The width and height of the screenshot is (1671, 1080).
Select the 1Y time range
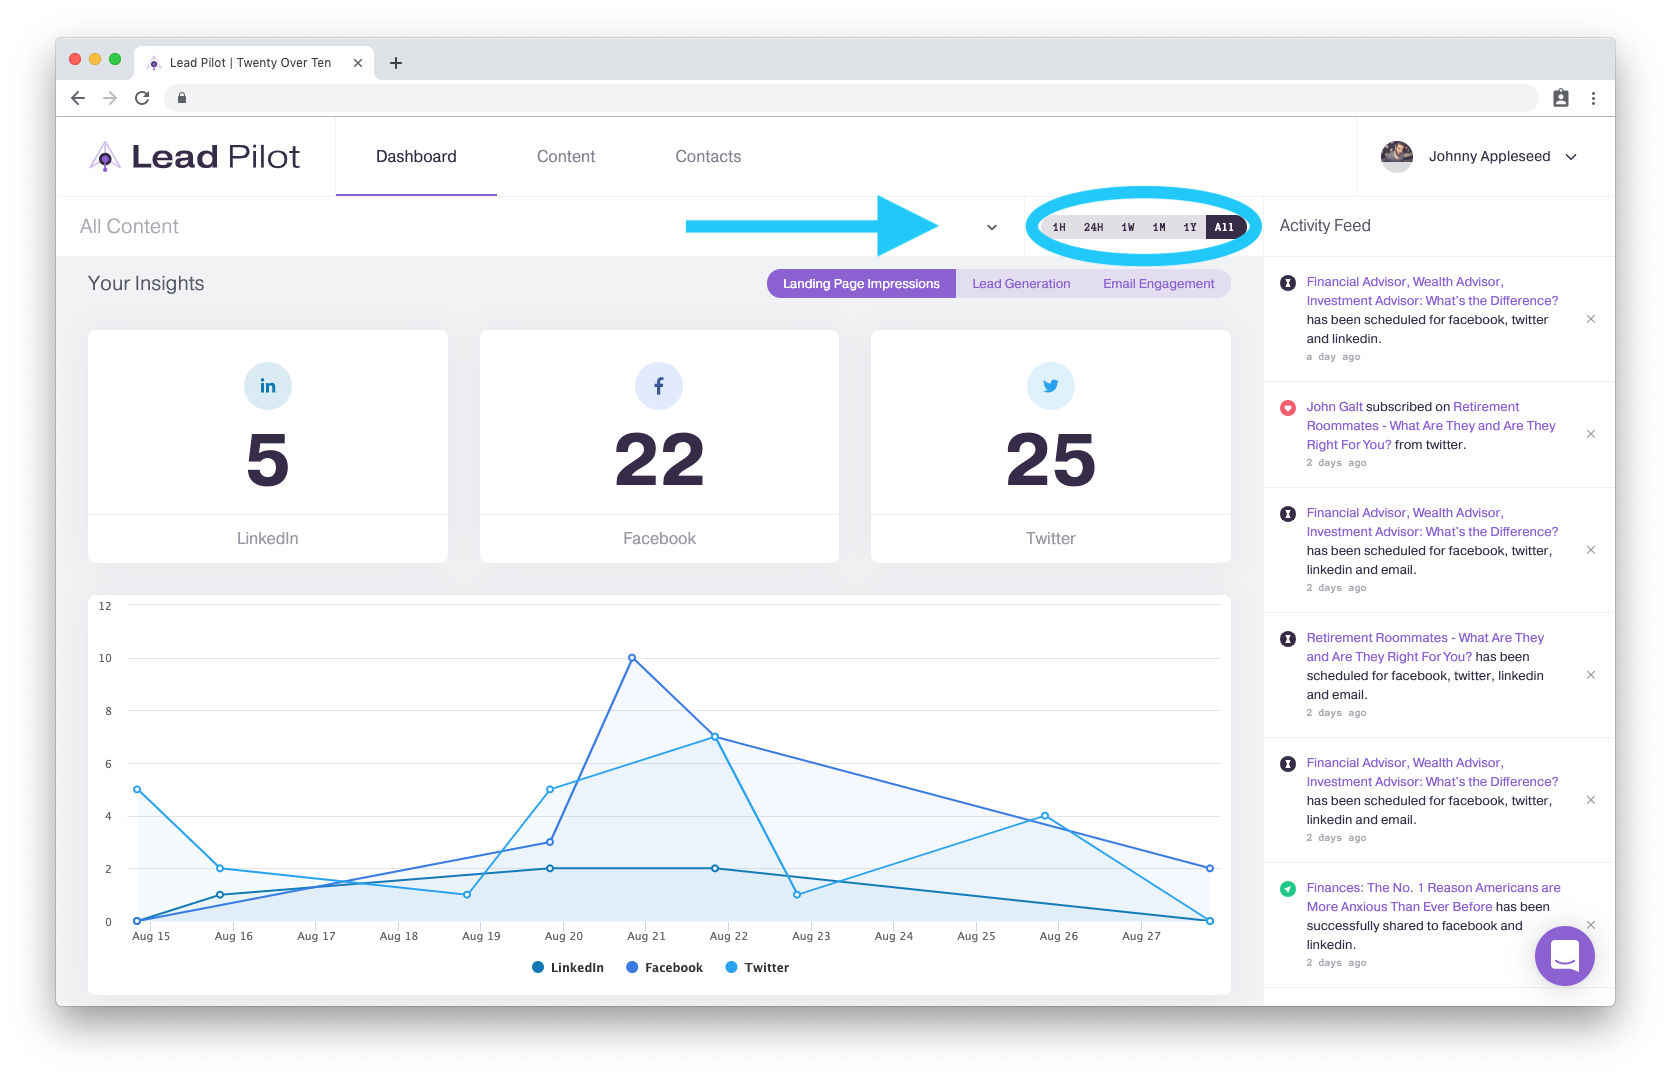1190,227
